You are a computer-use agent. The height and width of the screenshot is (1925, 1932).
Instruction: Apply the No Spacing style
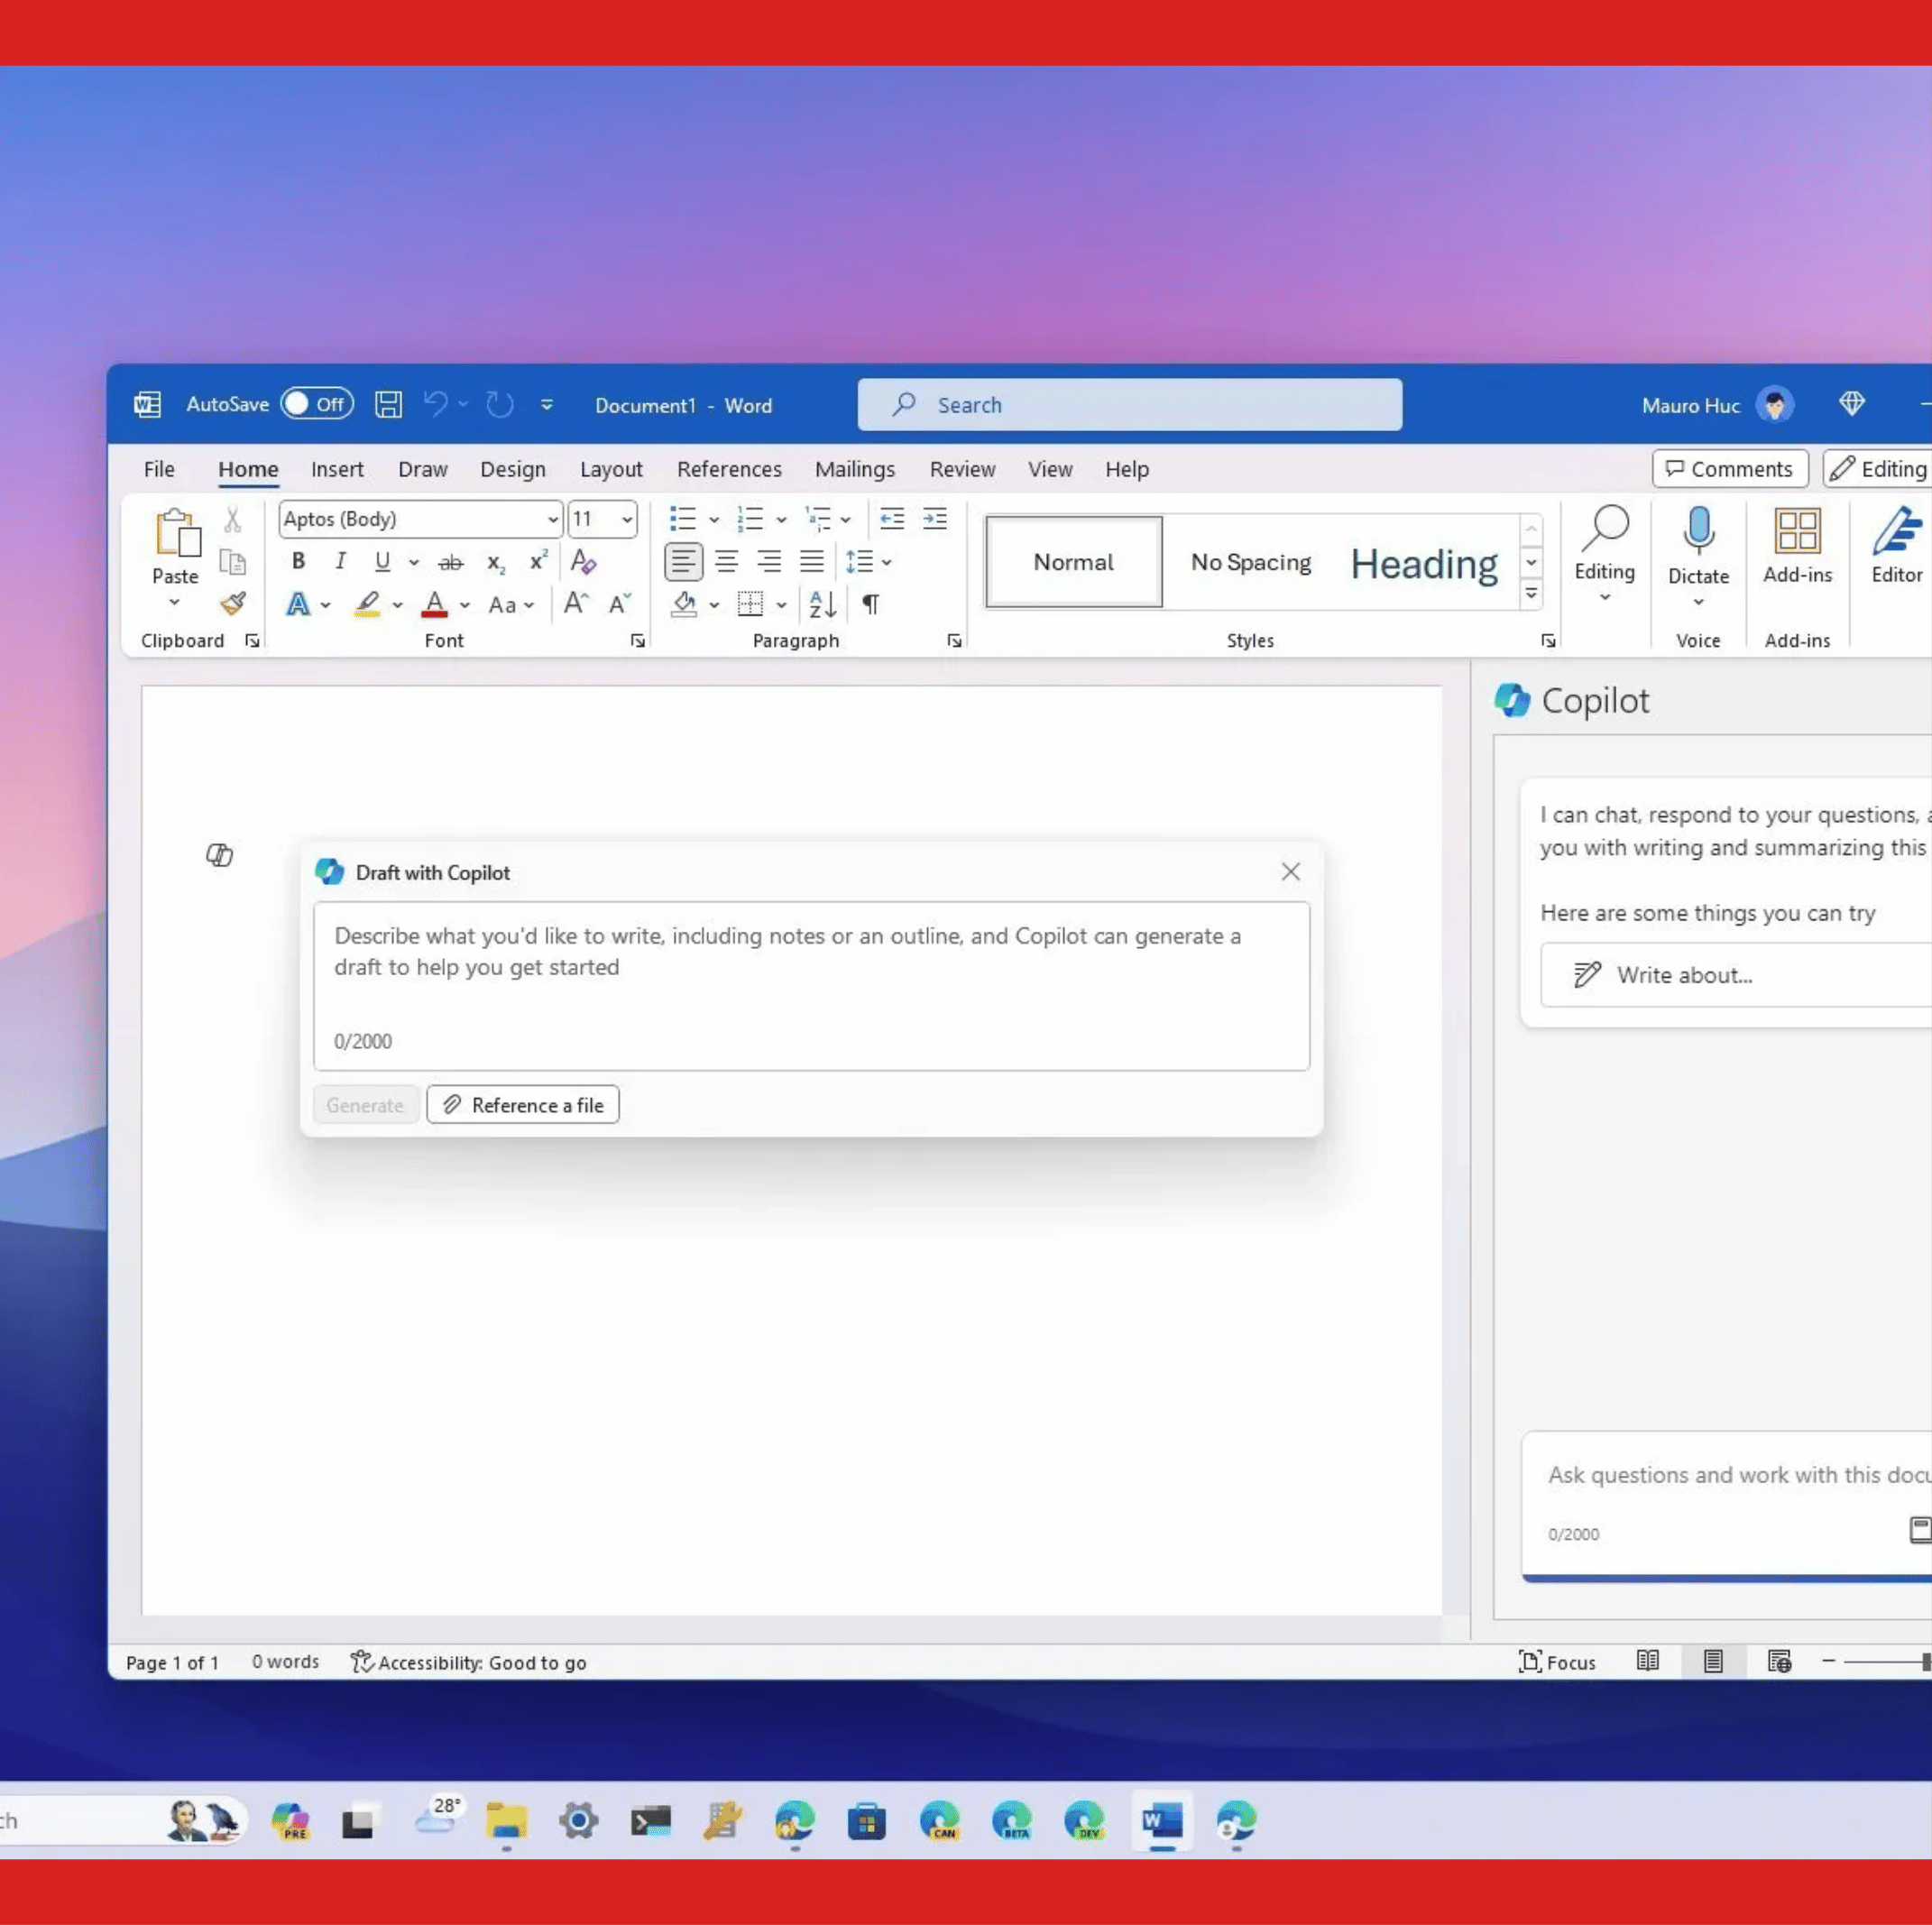point(1251,562)
